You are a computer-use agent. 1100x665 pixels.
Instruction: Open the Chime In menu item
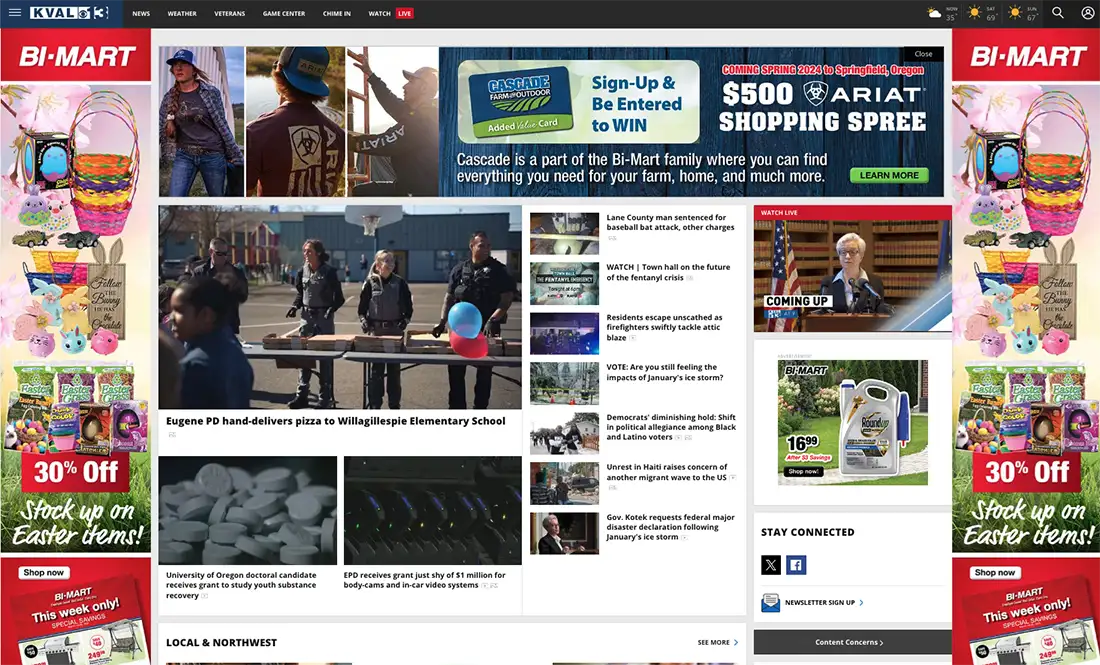tap(337, 13)
